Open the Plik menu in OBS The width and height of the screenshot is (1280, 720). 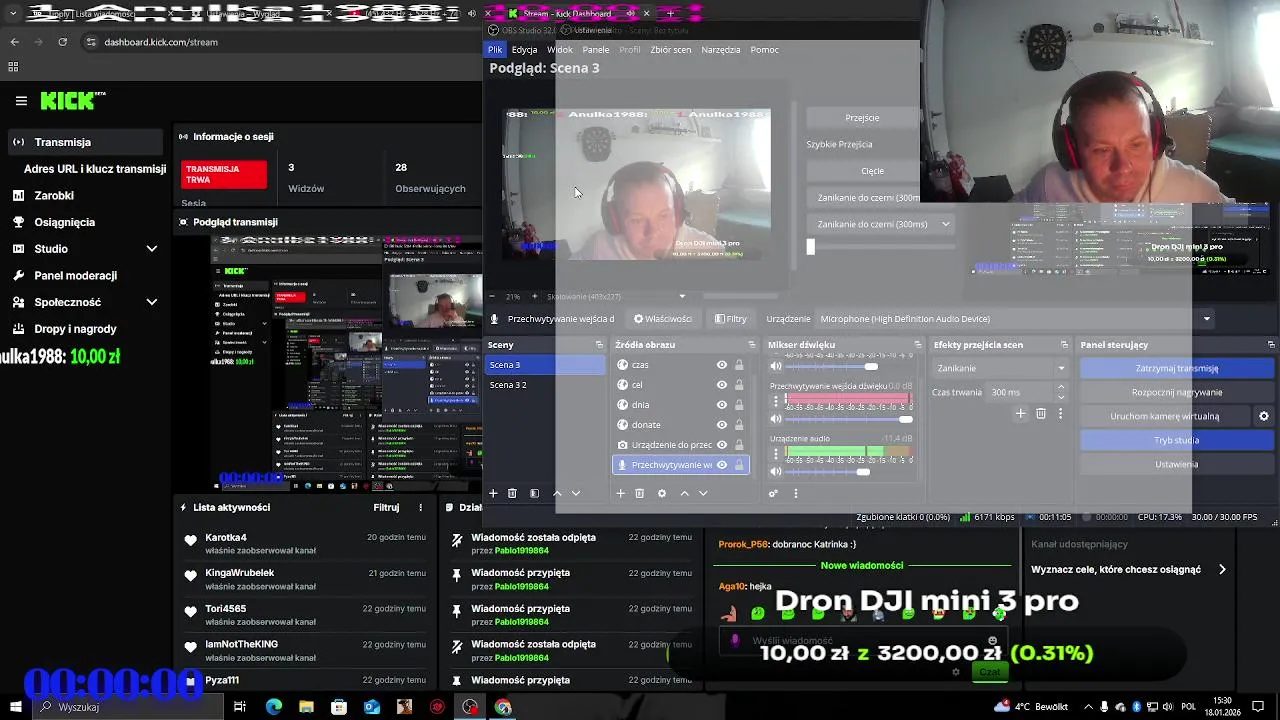[x=495, y=49]
